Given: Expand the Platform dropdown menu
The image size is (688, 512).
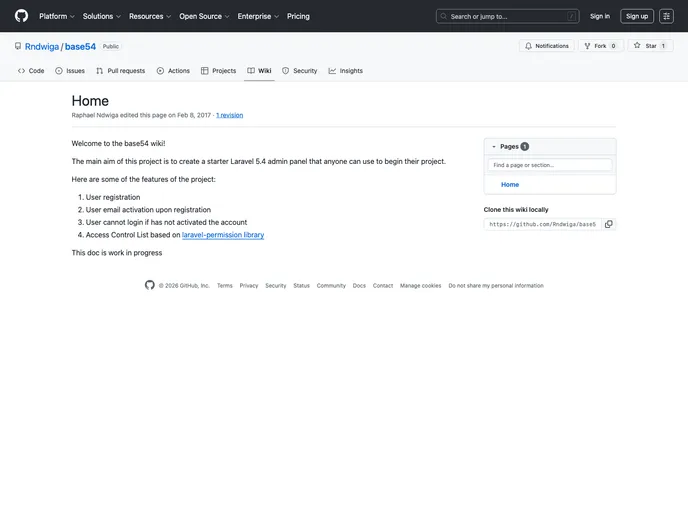Looking at the screenshot, I should tap(57, 16).
